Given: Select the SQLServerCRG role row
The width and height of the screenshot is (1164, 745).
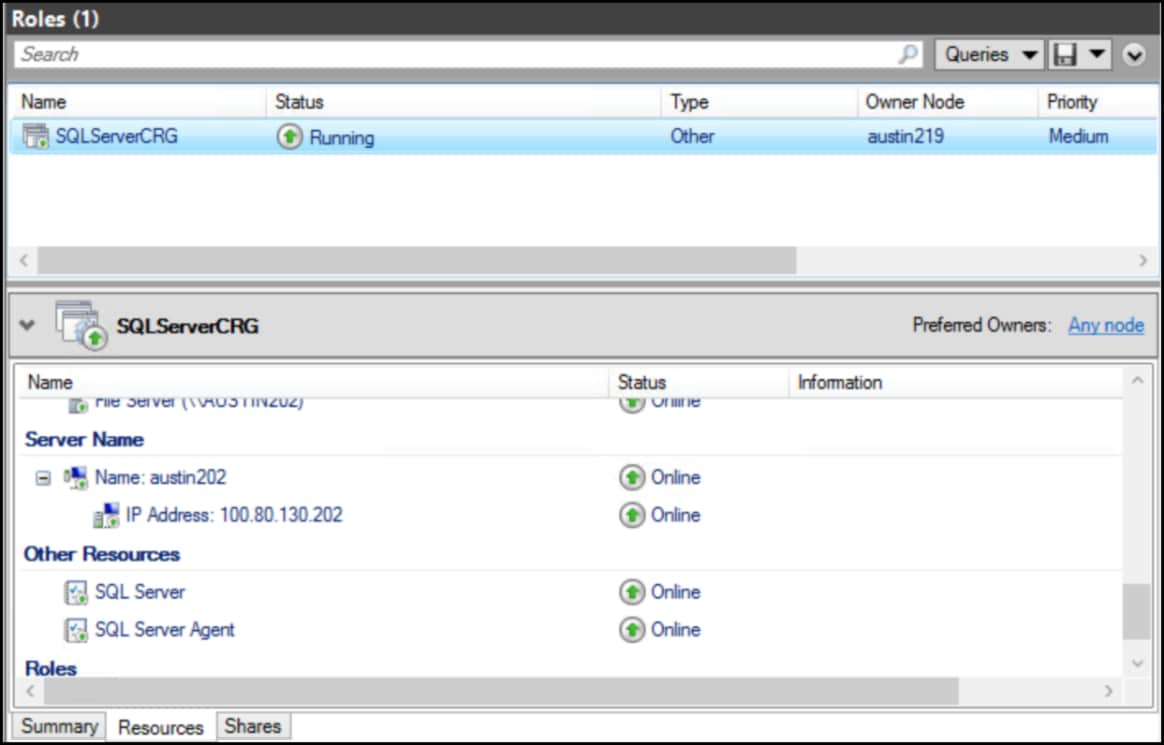Looking at the screenshot, I should tap(583, 137).
